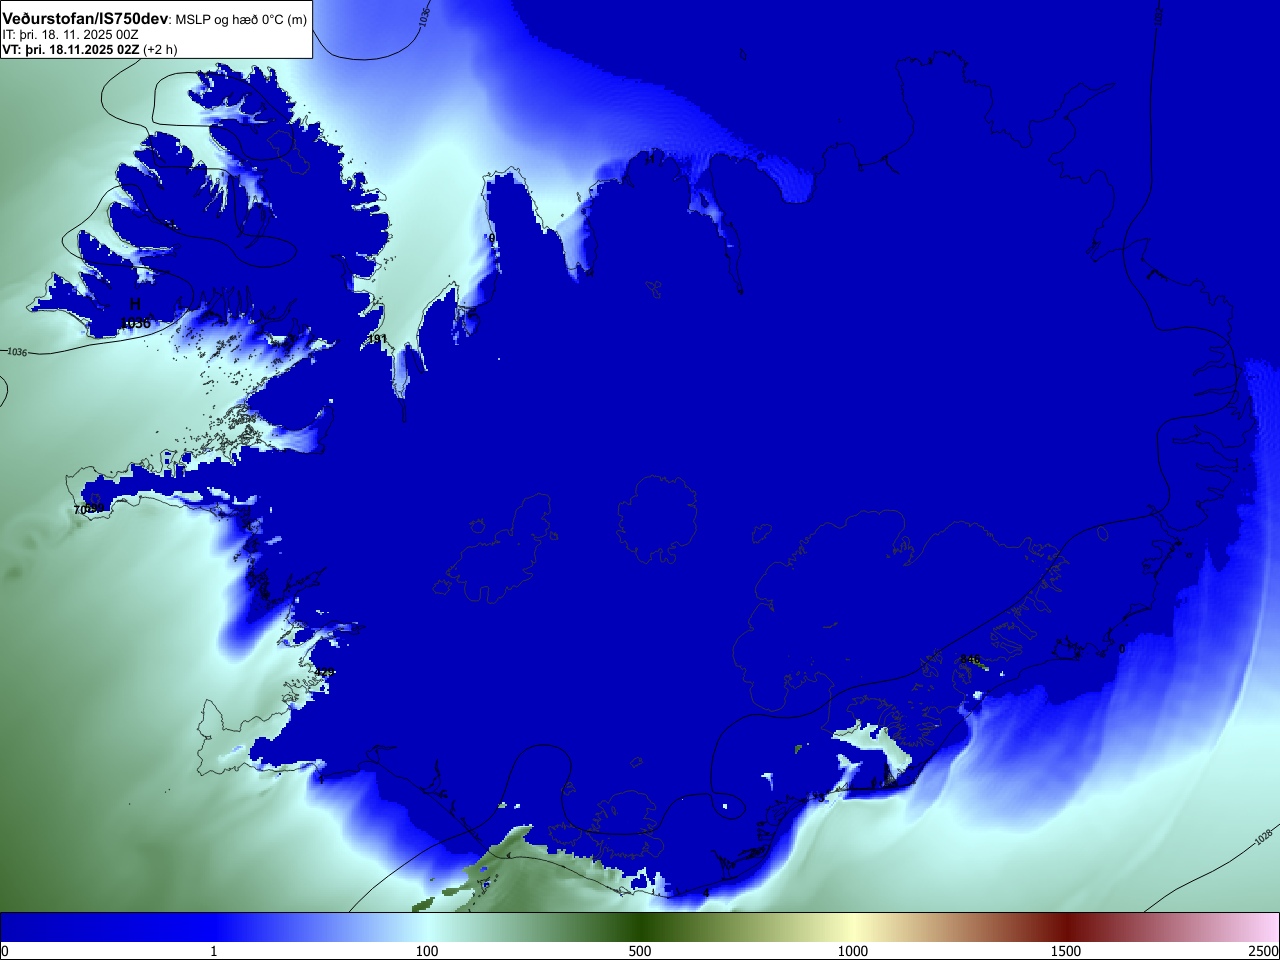The height and width of the screenshot is (960, 1280).
Task: Click the 1036 value beneath the H marker
Action: 135,323
